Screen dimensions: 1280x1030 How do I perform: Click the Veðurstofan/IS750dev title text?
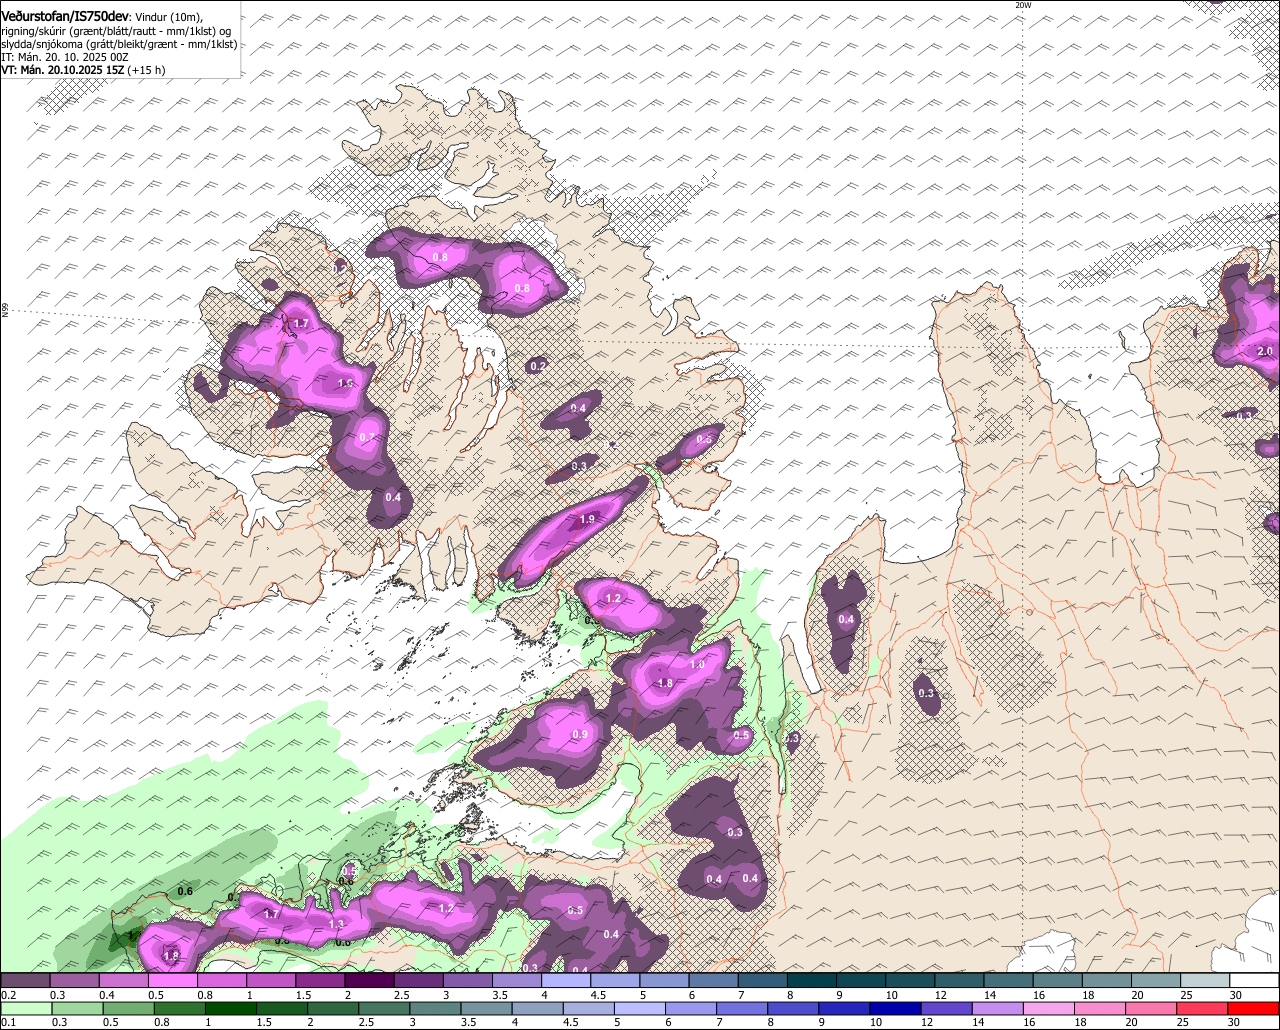(65, 15)
